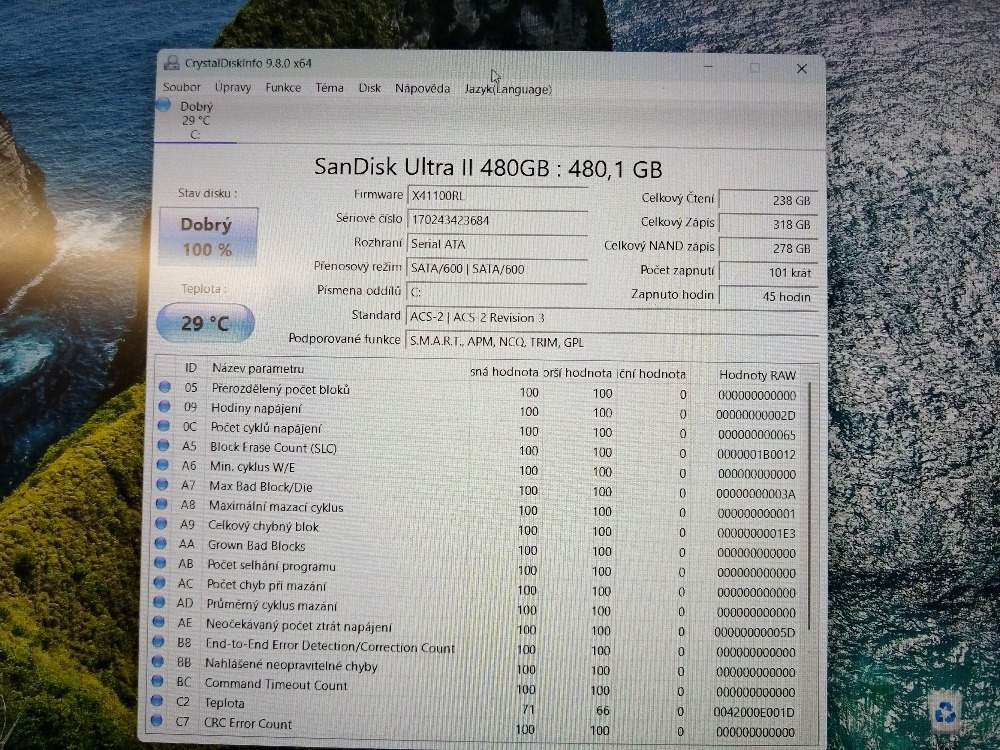The image size is (1000, 750).
Task: Open the Téma menu
Action: click(329, 88)
